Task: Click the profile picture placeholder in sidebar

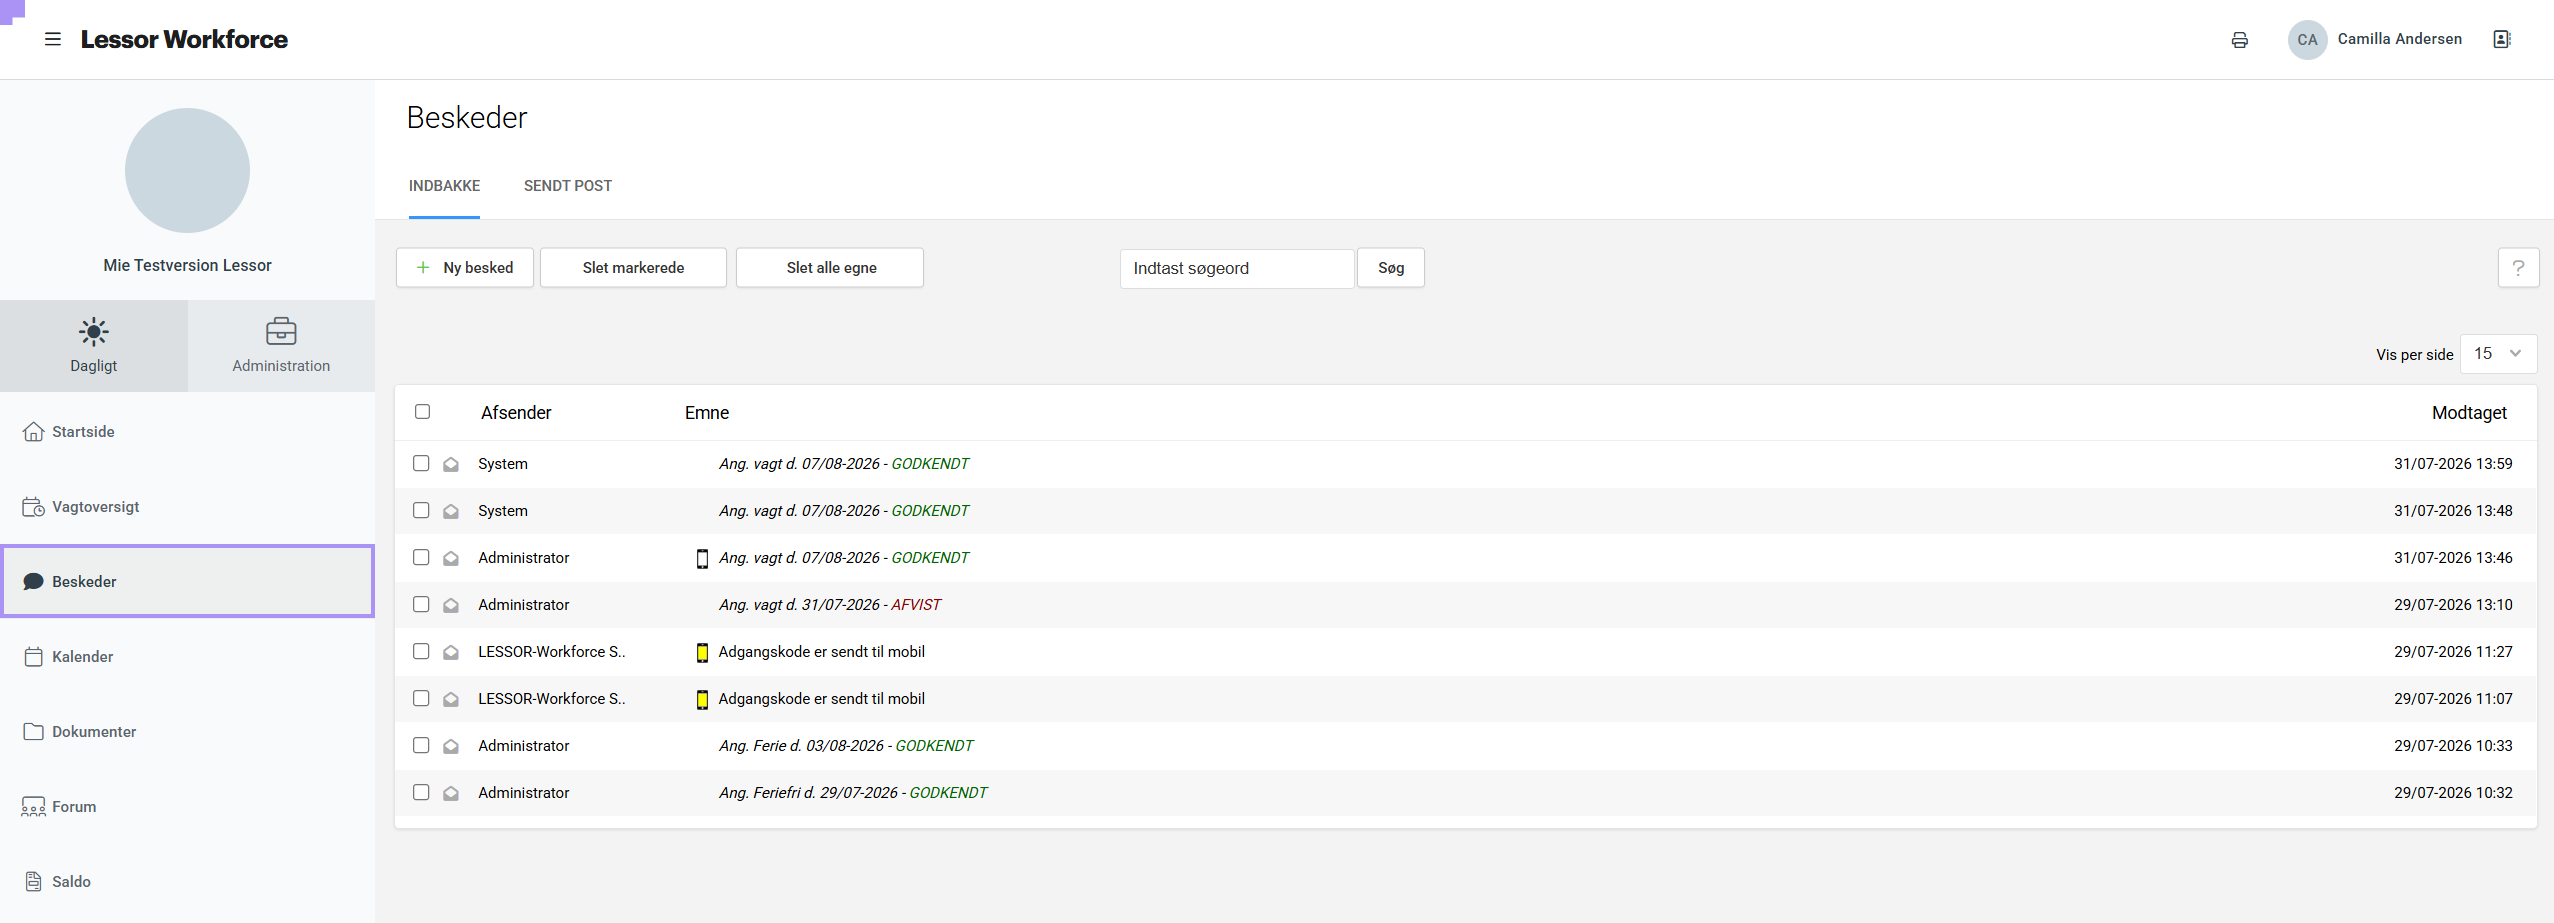Action: [187, 171]
